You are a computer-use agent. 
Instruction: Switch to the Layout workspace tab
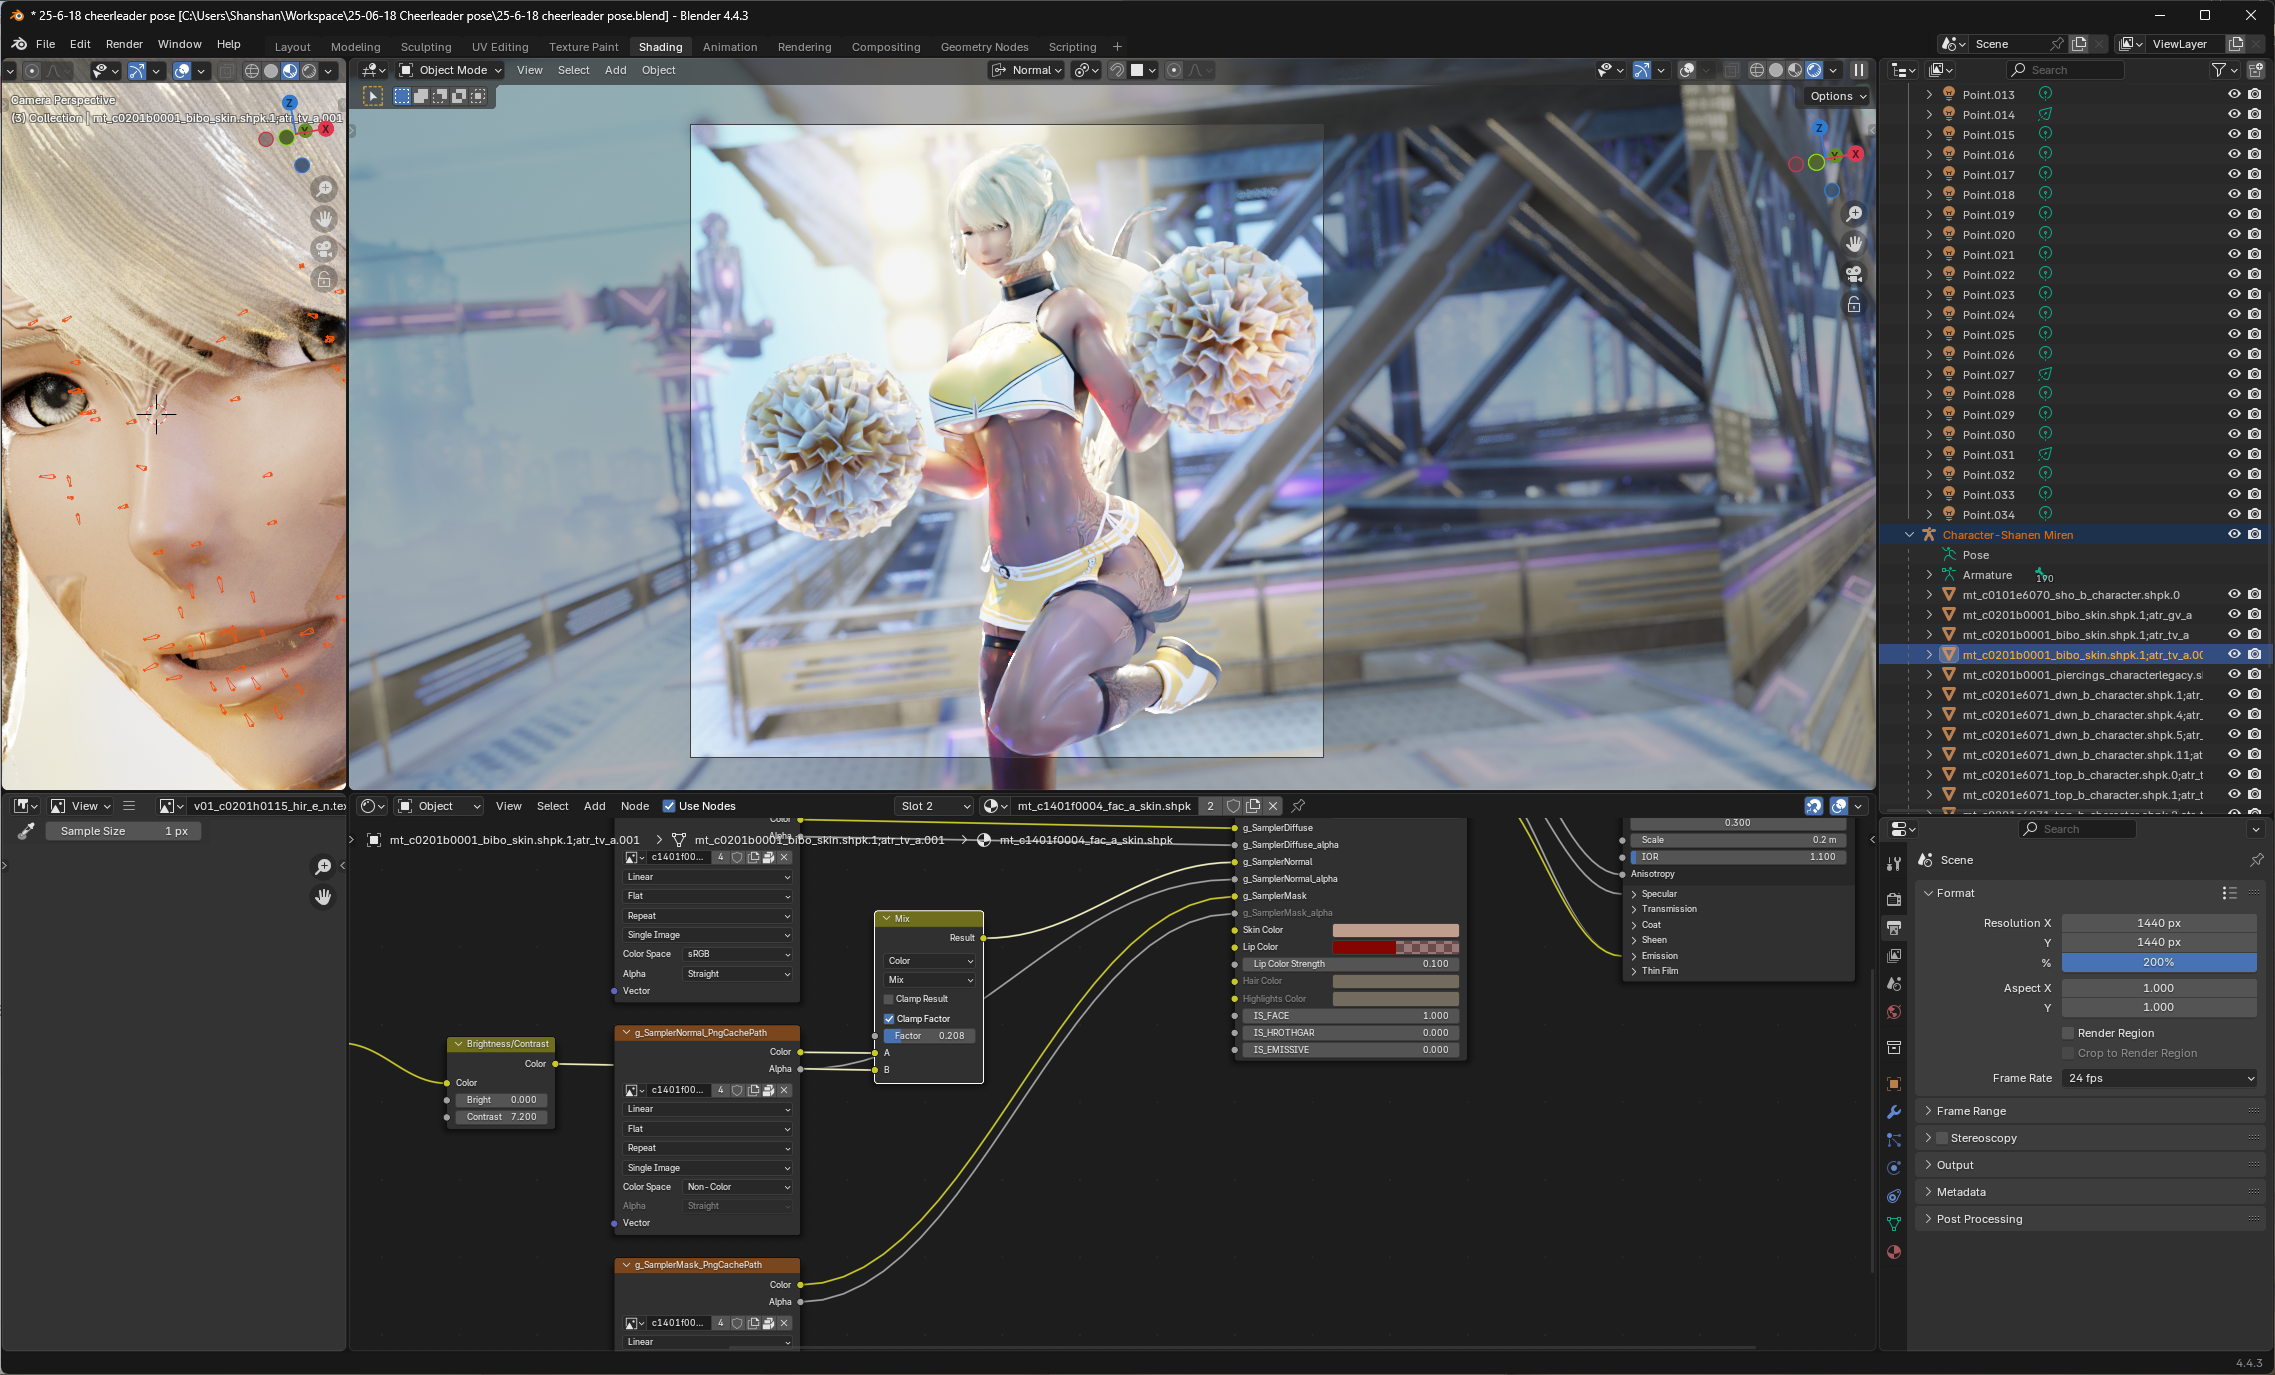292,47
